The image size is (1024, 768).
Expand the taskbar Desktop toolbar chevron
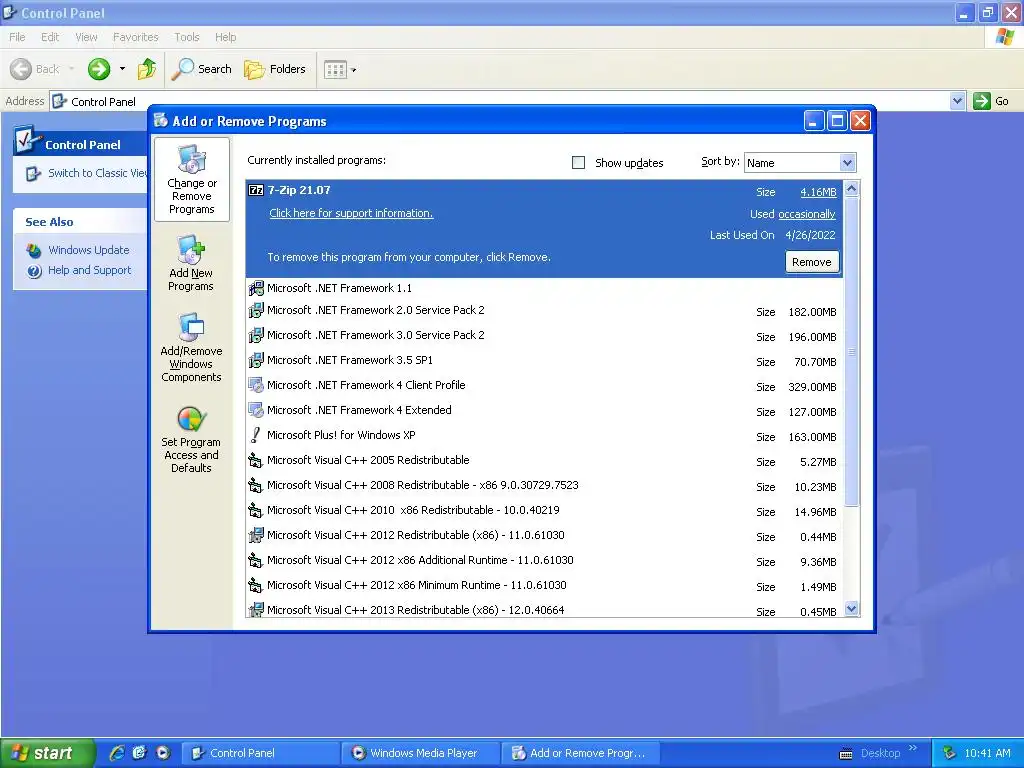[x=912, y=748]
